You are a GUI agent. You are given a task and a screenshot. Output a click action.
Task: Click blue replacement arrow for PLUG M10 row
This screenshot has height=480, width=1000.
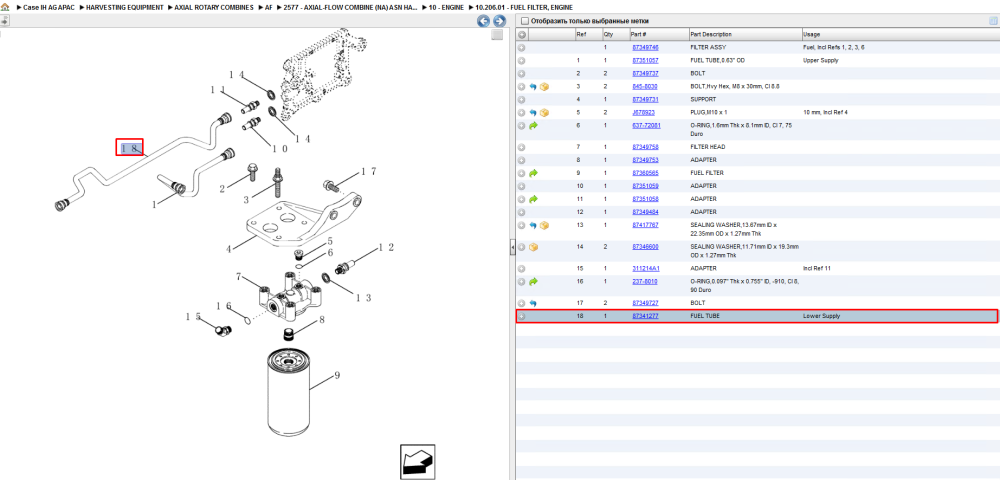(533, 112)
